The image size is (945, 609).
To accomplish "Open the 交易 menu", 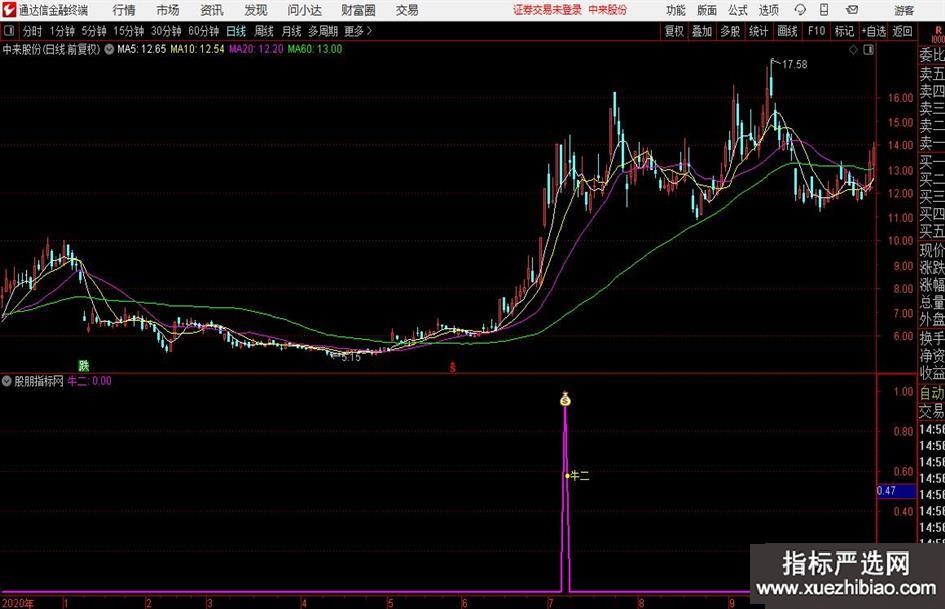I will coord(407,10).
